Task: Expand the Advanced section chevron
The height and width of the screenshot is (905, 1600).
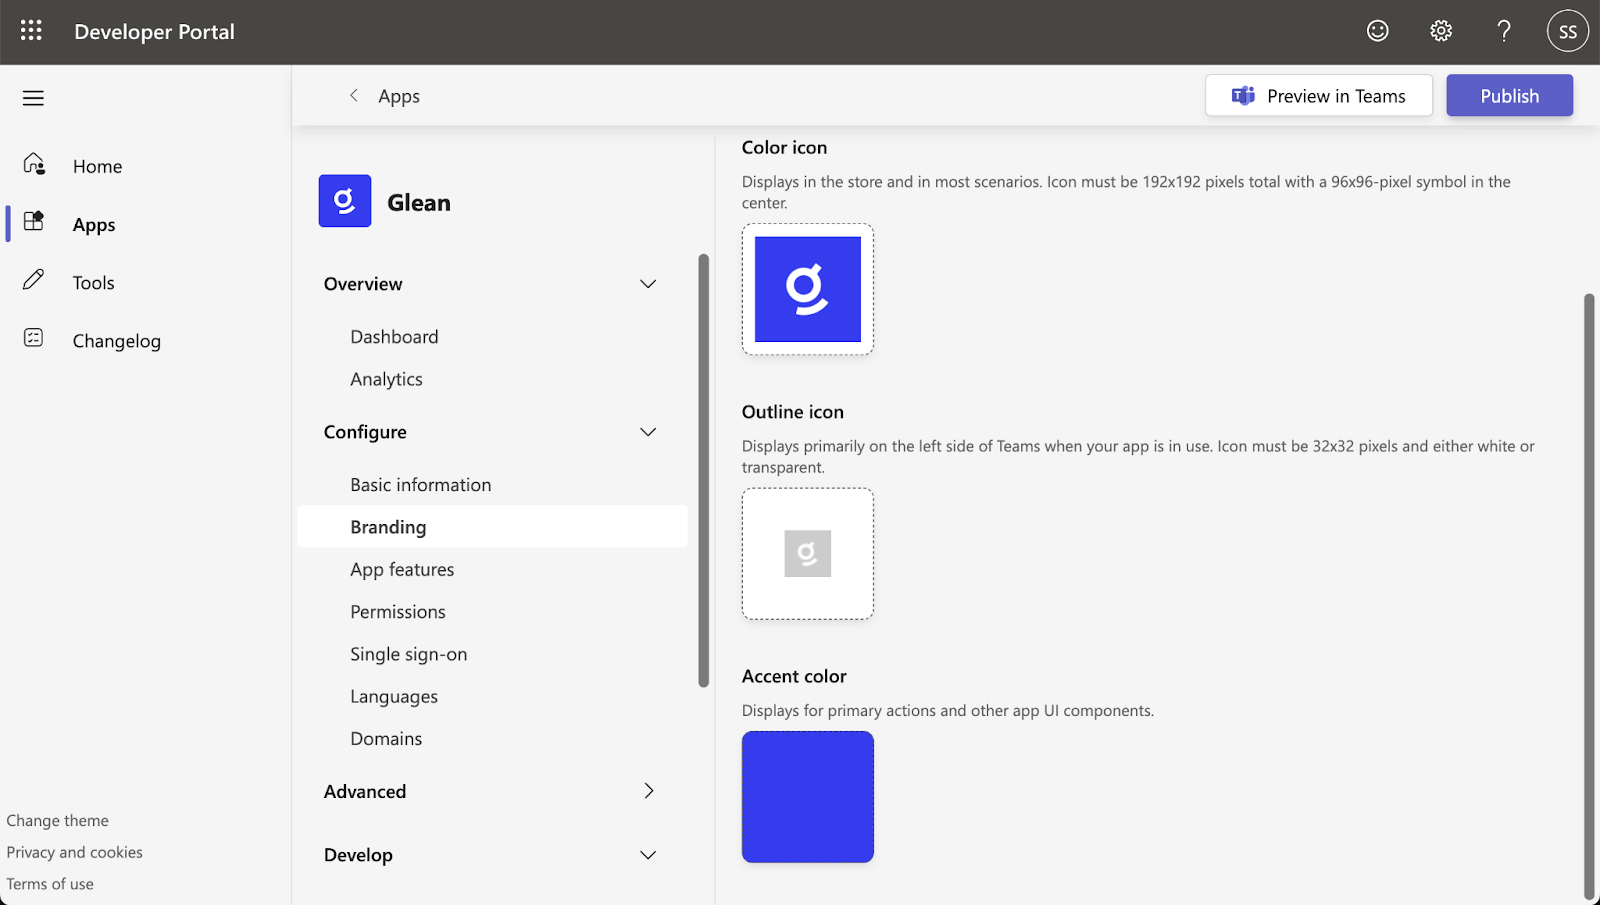Action: (649, 791)
